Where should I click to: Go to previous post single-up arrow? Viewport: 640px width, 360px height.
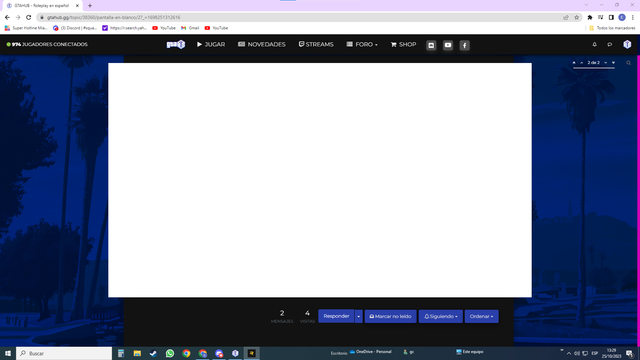coord(582,63)
